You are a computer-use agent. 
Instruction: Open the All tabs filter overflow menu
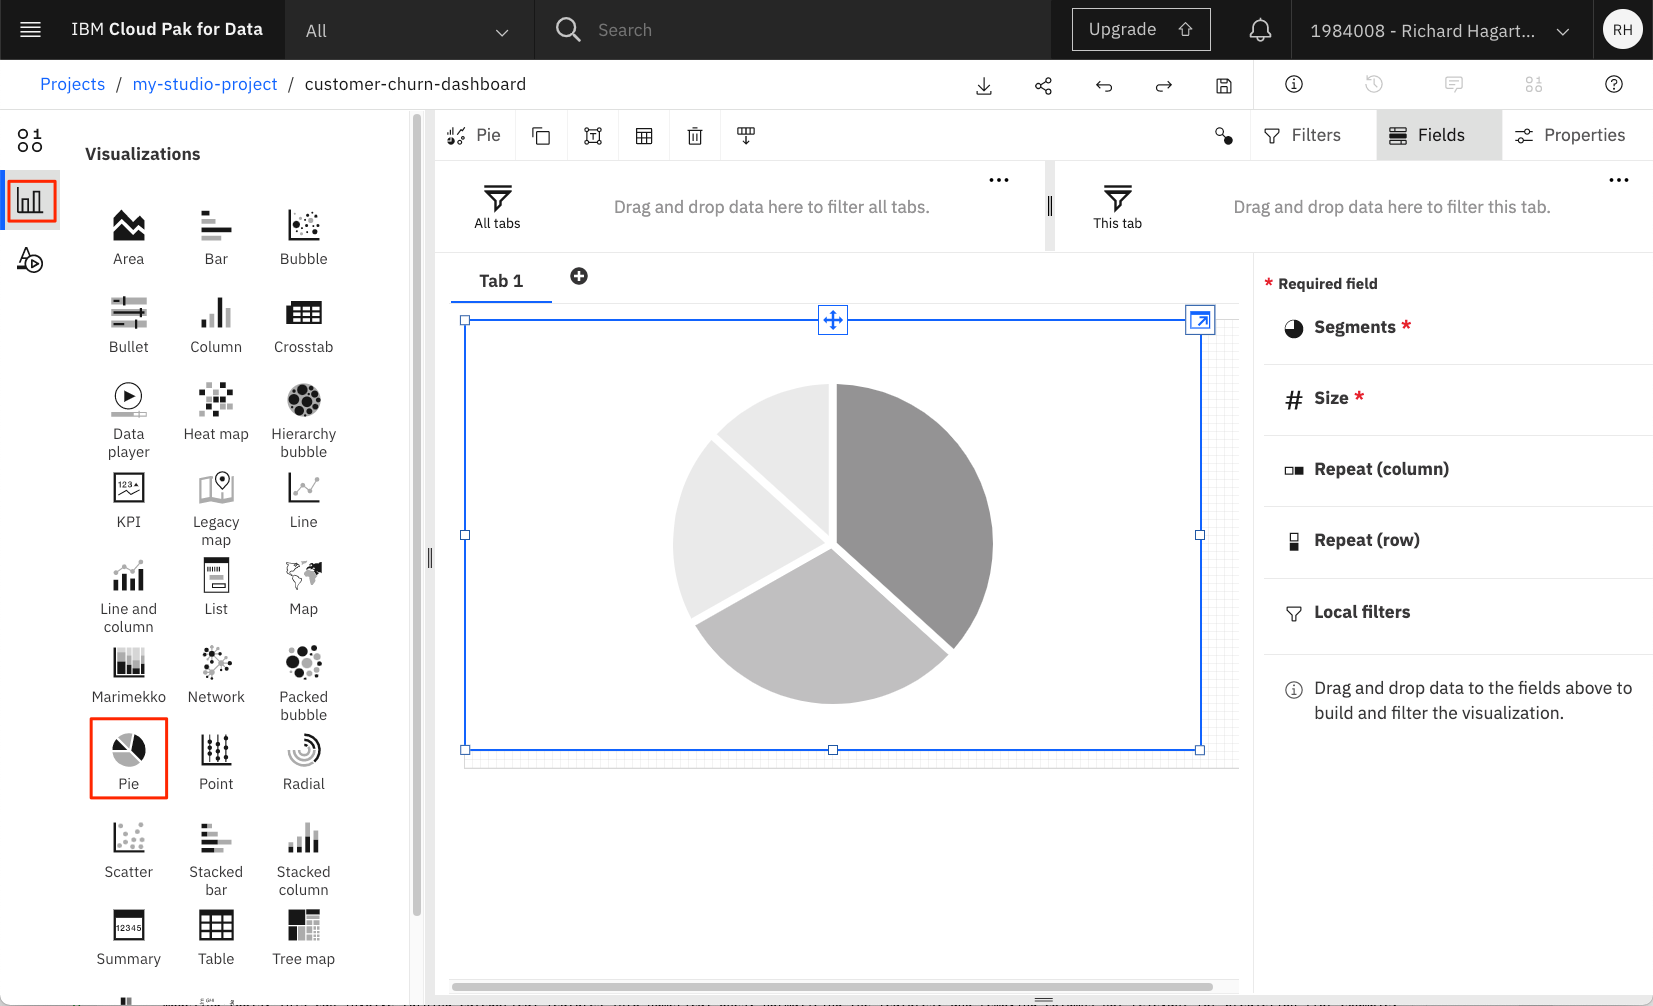998,181
